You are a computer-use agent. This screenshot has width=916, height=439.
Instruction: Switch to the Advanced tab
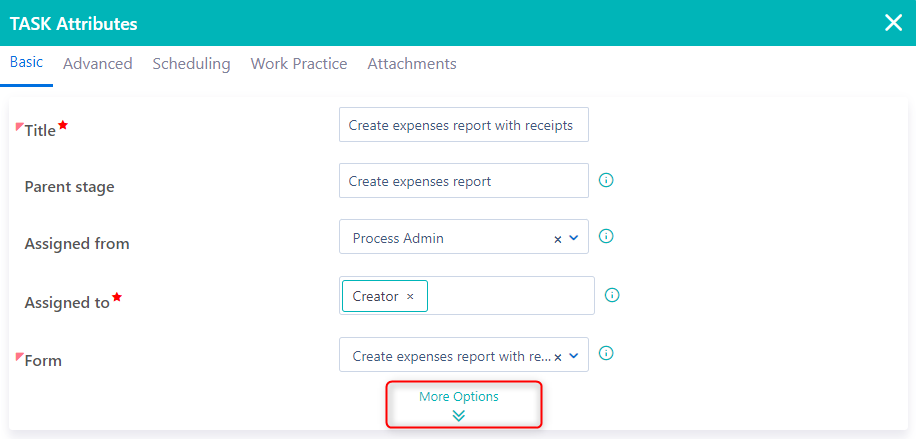click(x=98, y=64)
